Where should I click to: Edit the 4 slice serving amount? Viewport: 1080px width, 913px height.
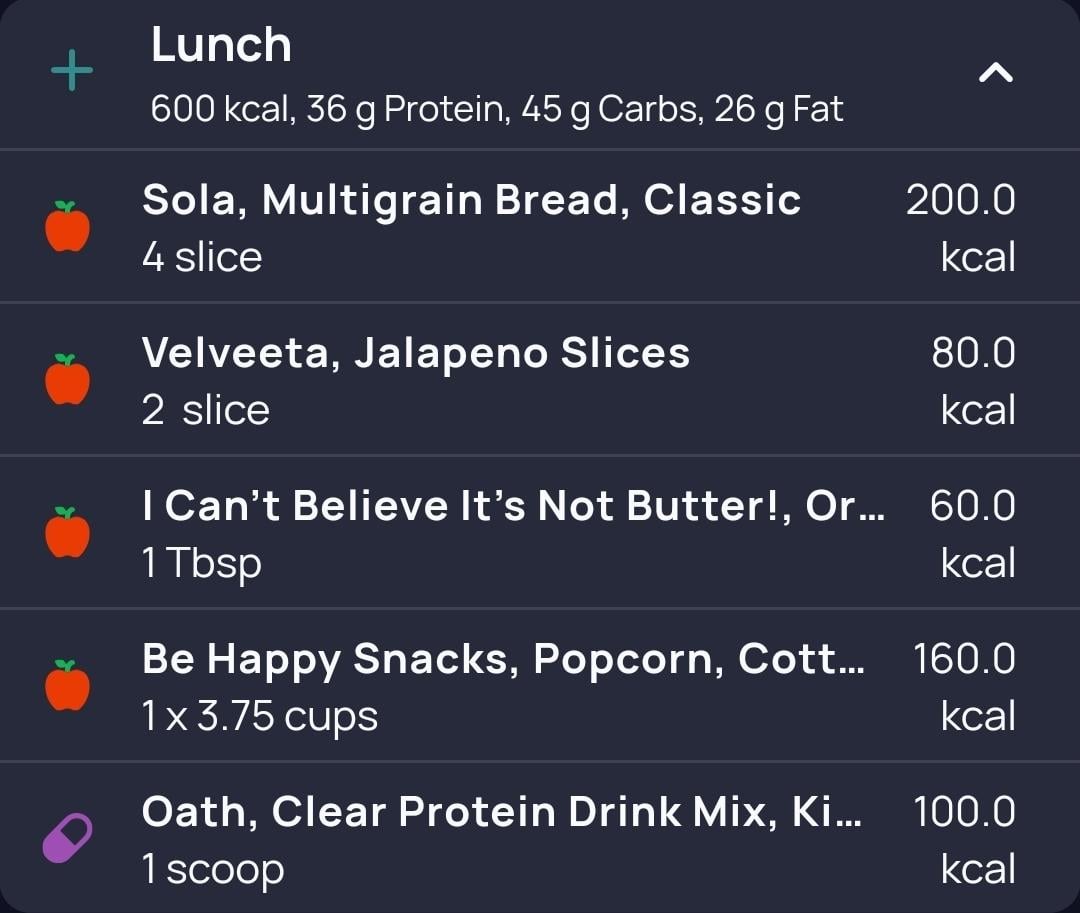[x=202, y=257]
